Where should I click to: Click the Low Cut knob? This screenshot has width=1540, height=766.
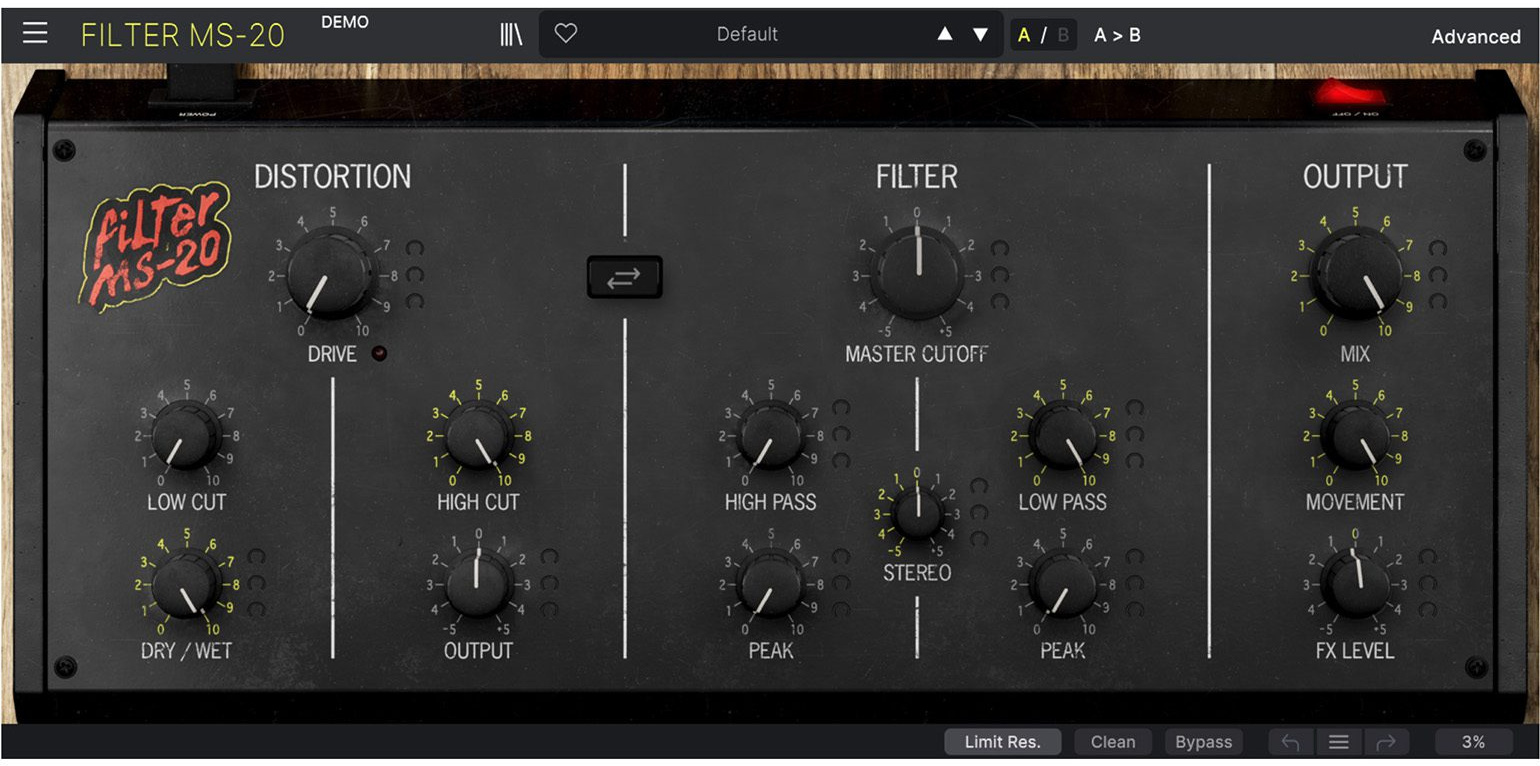click(186, 435)
